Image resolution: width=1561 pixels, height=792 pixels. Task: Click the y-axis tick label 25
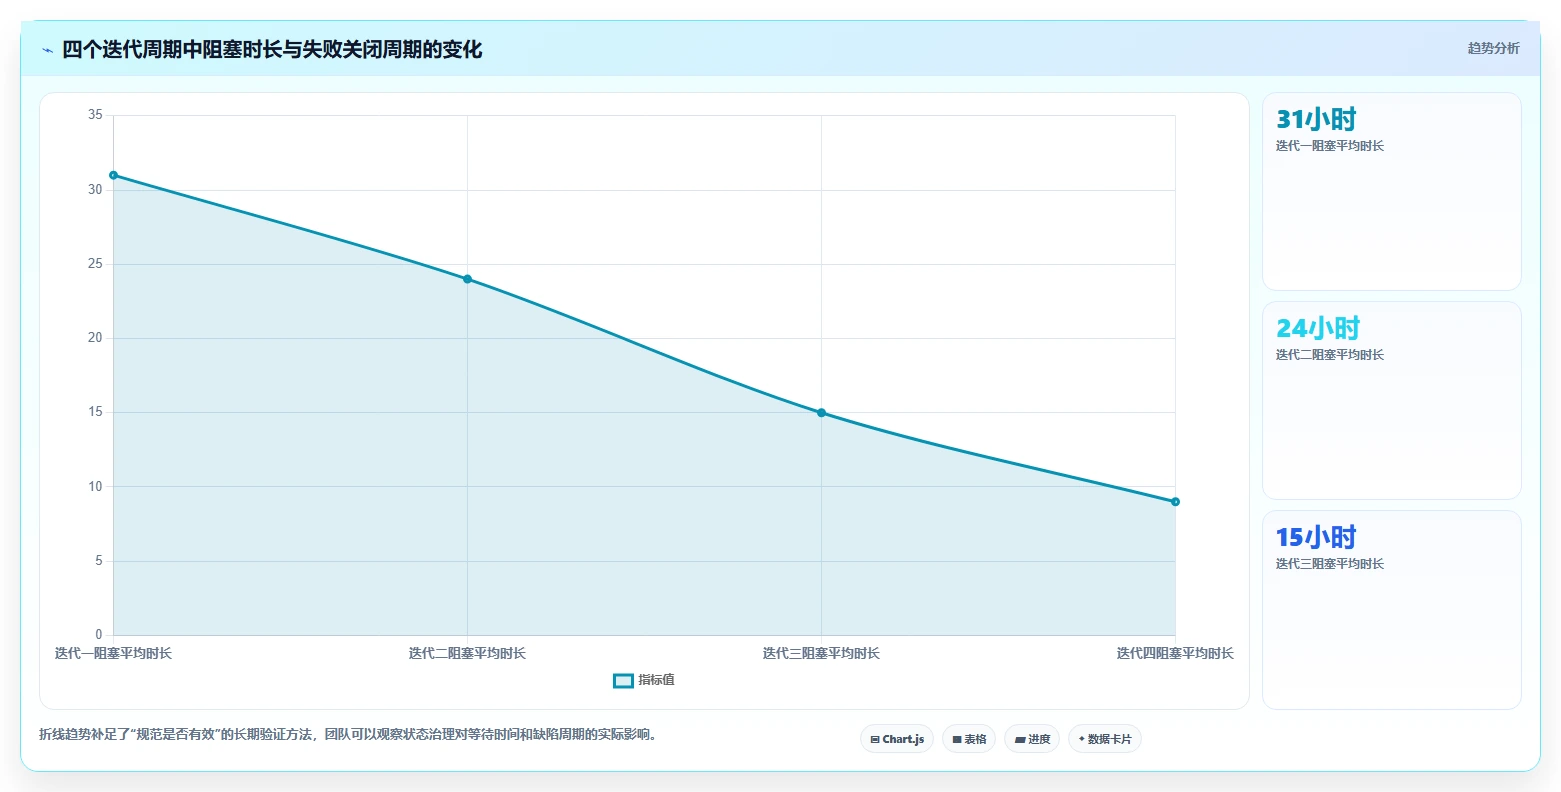tap(95, 264)
